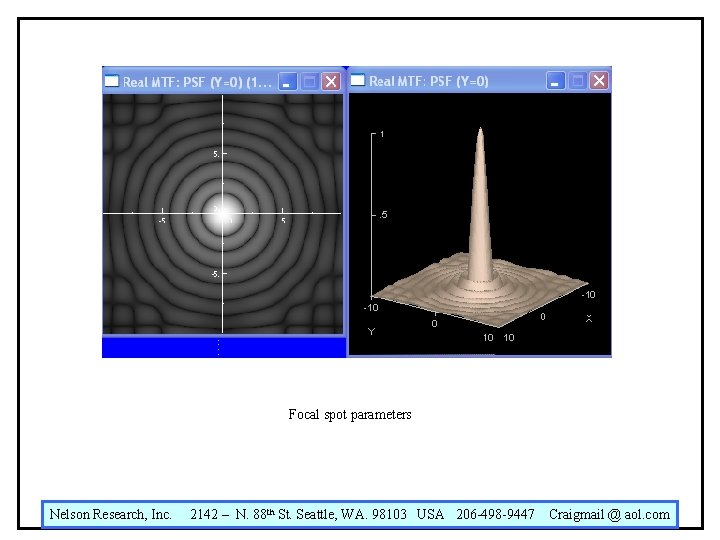720x540 pixels.
Task: Click the '-5' tick label on 2D horizontal axis
Action: click(162, 221)
